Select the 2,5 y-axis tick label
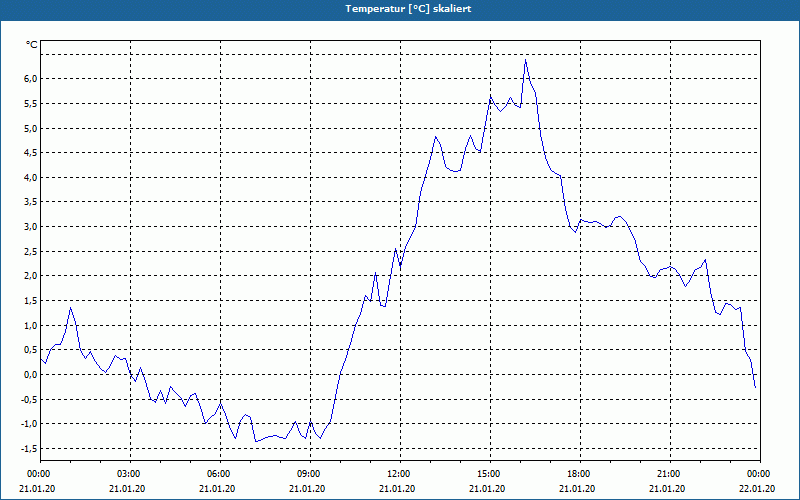Image resolution: width=800 pixels, height=500 pixels. [x=31, y=252]
